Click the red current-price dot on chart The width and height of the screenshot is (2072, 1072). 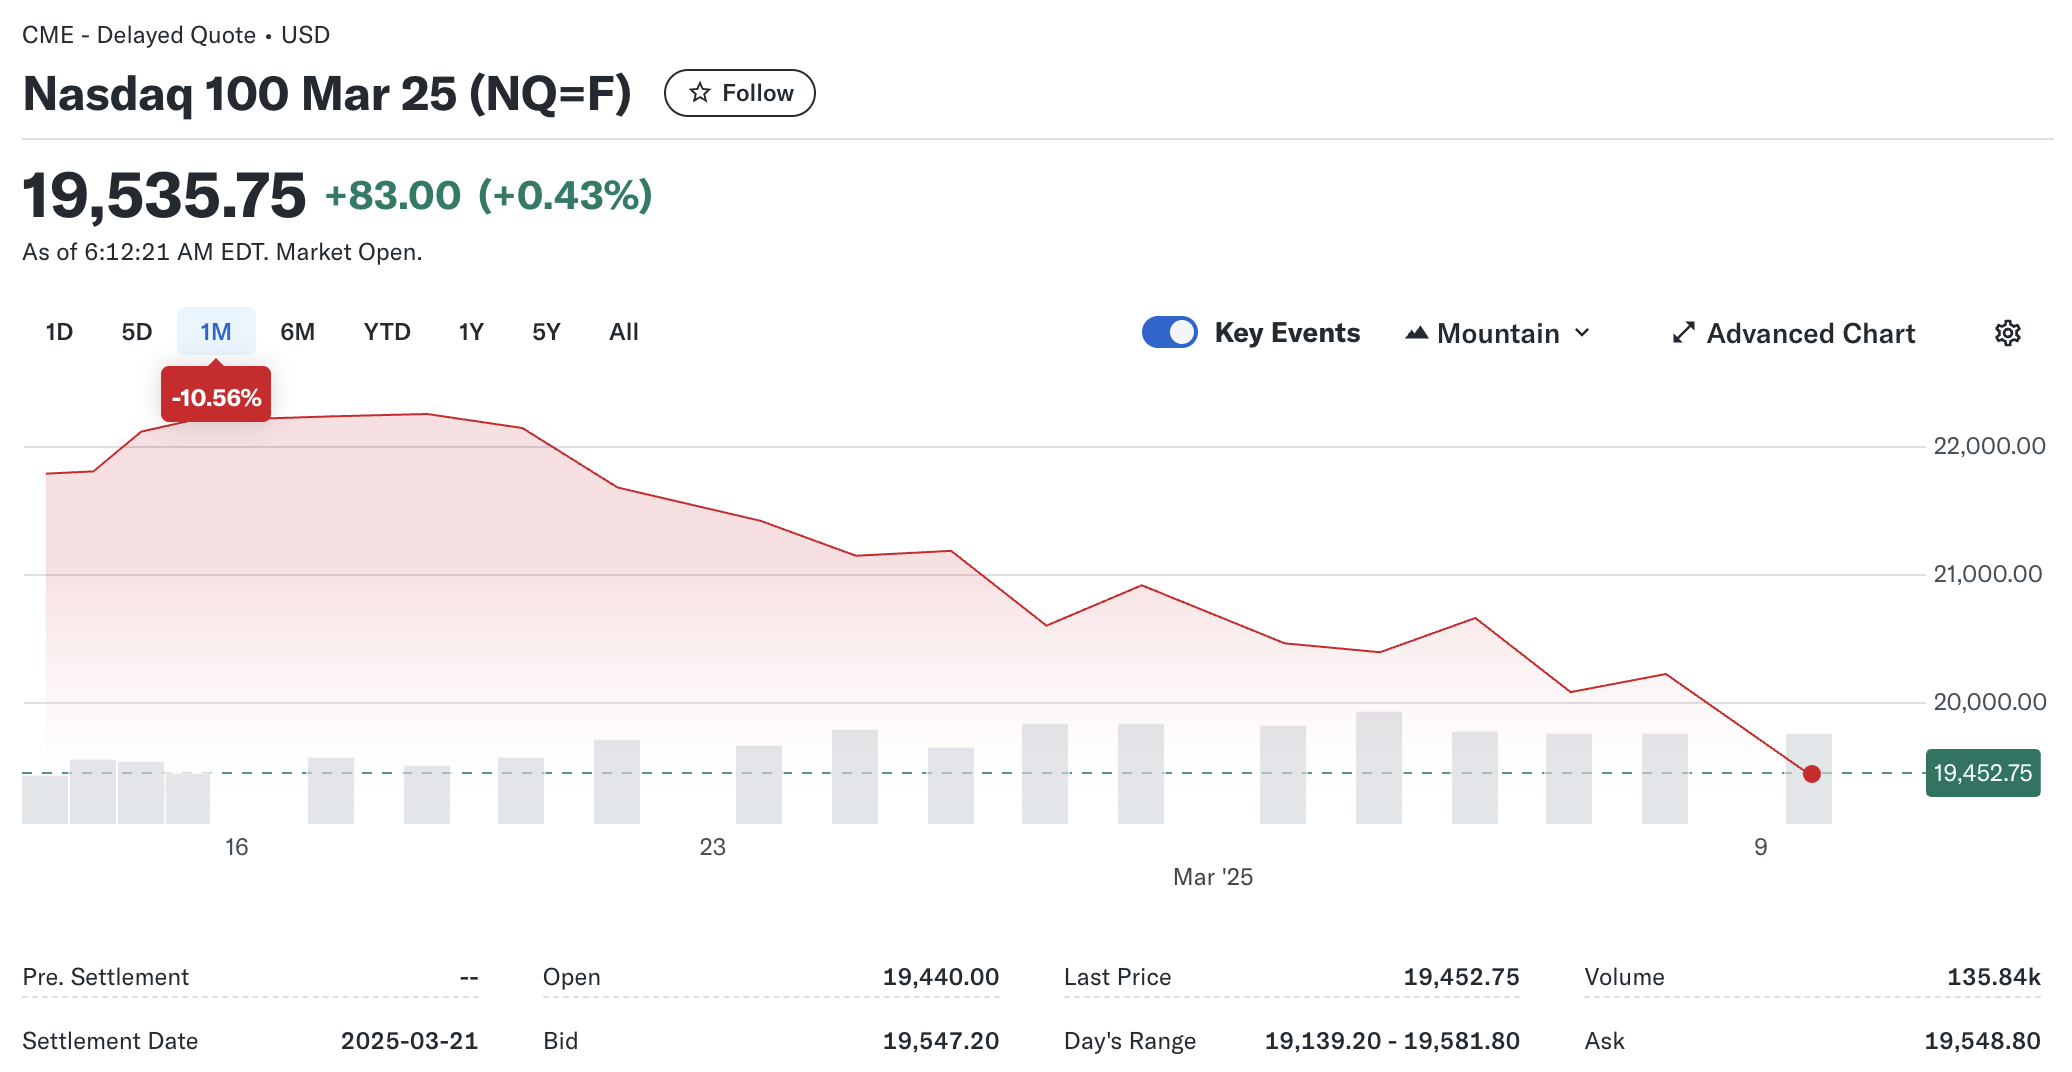1811,773
